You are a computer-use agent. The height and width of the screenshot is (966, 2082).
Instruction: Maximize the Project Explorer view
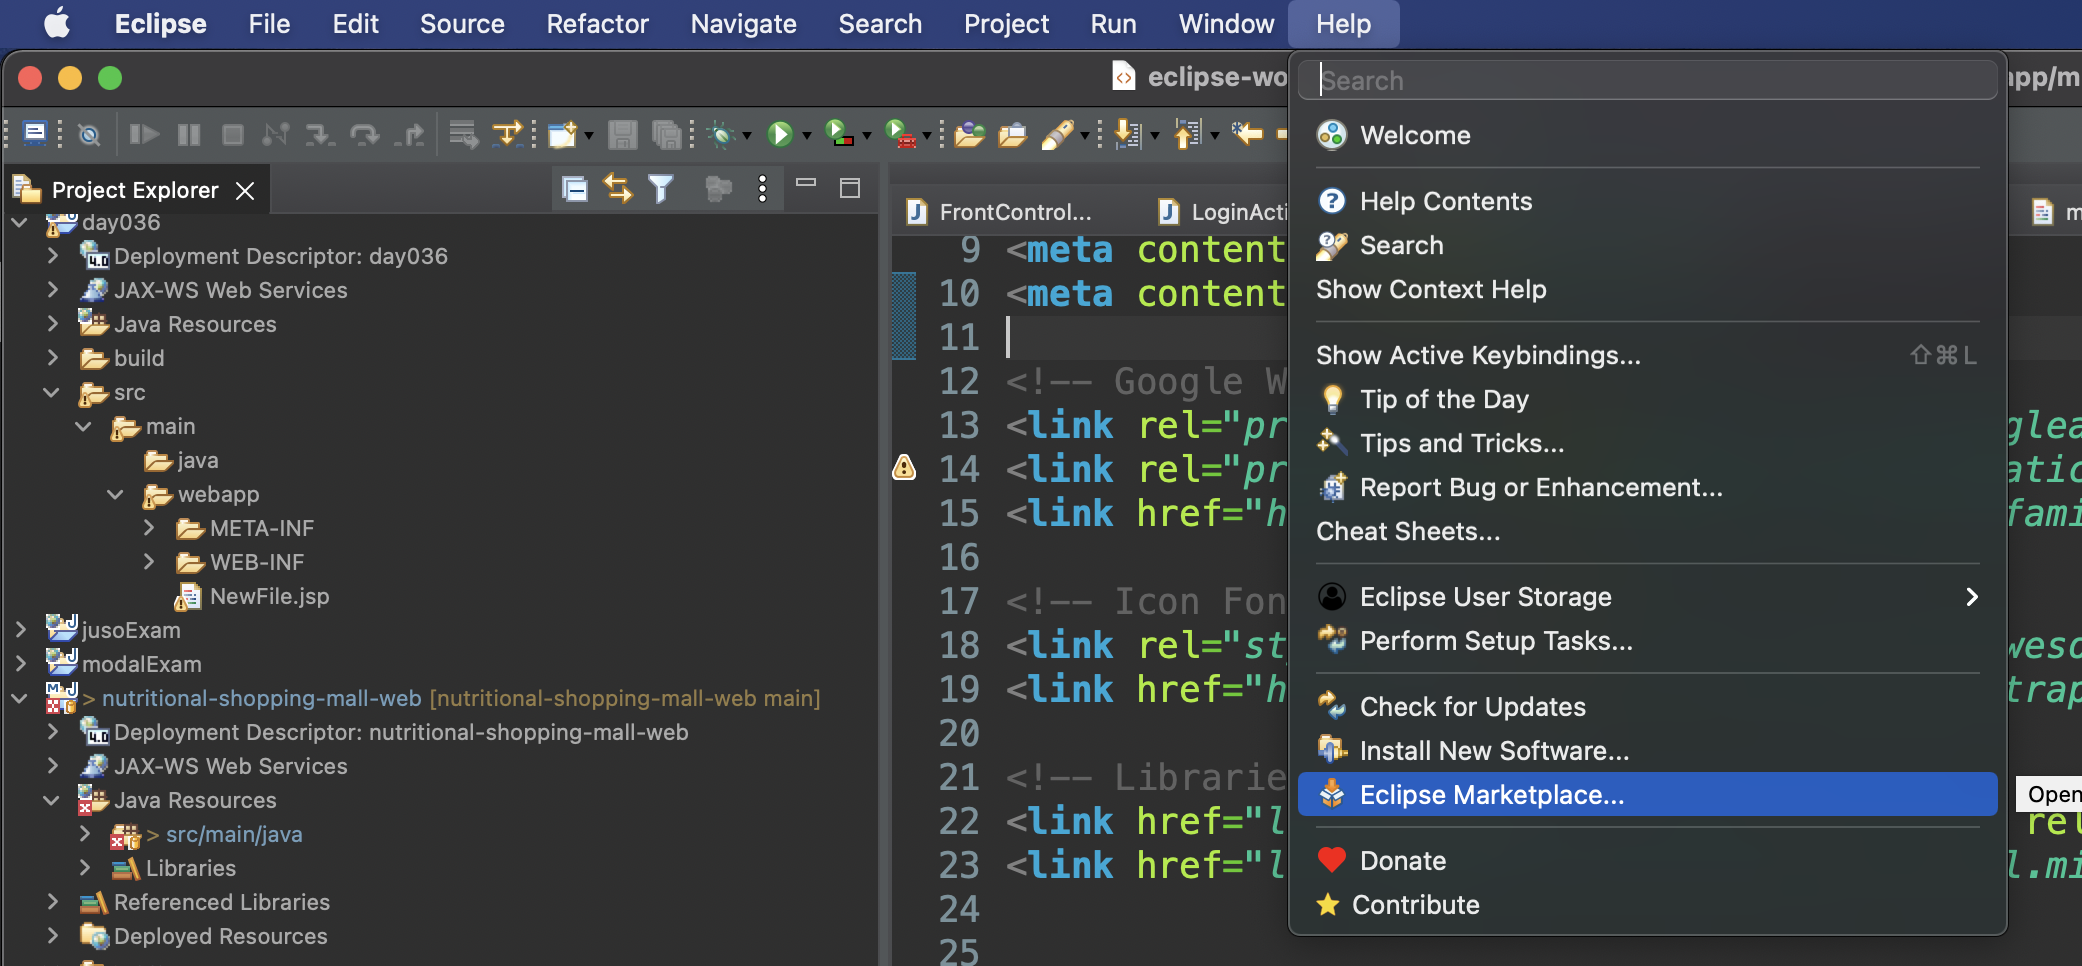[x=850, y=188]
